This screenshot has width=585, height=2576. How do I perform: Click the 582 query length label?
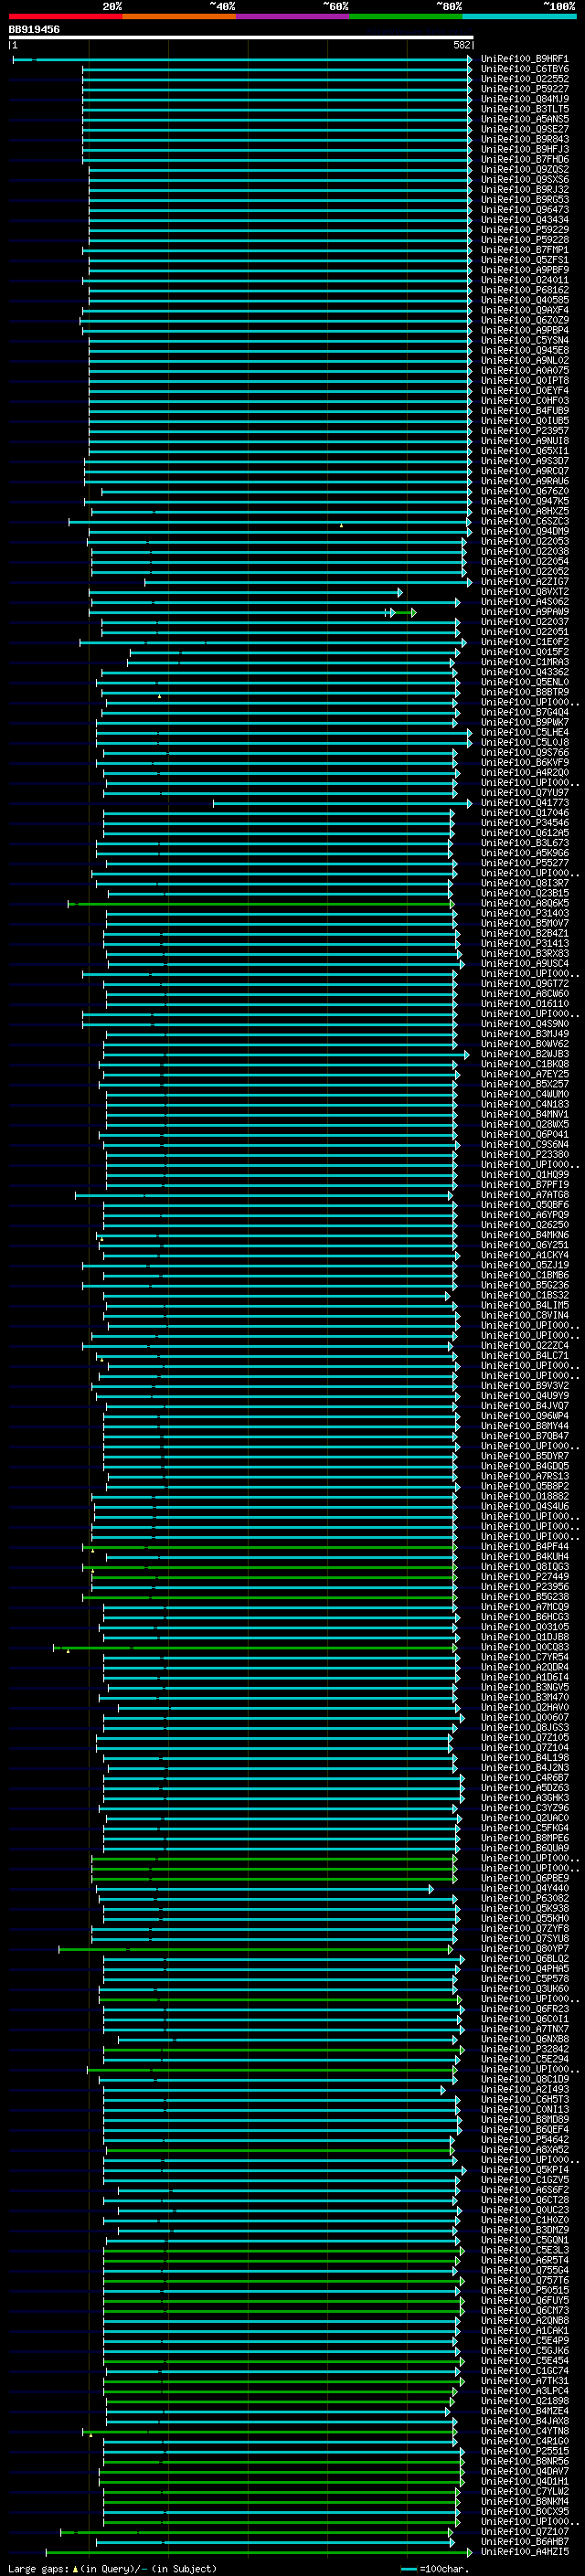pyautogui.click(x=462, y=45)
